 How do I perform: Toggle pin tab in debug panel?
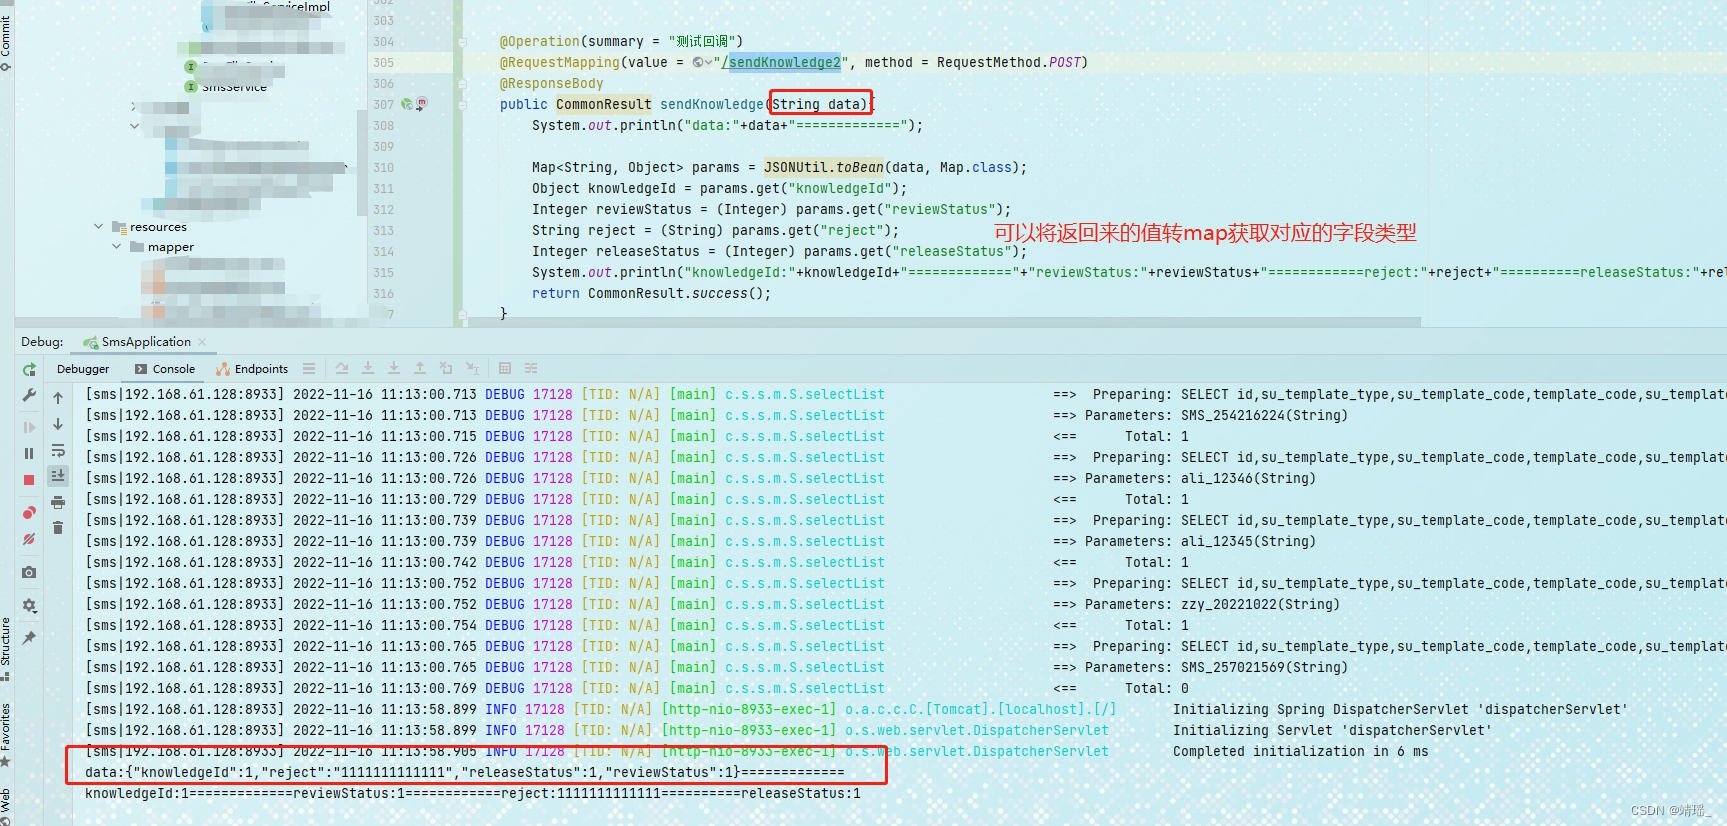coord(29,637)
